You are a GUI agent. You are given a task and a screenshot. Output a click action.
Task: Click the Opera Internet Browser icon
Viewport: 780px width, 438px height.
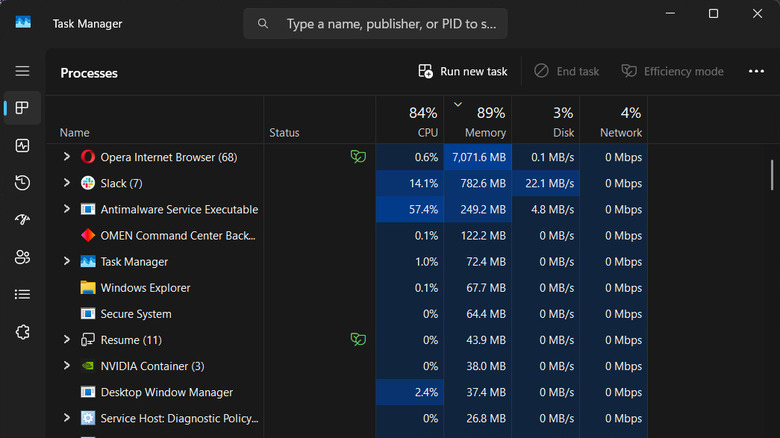[88, 157]
